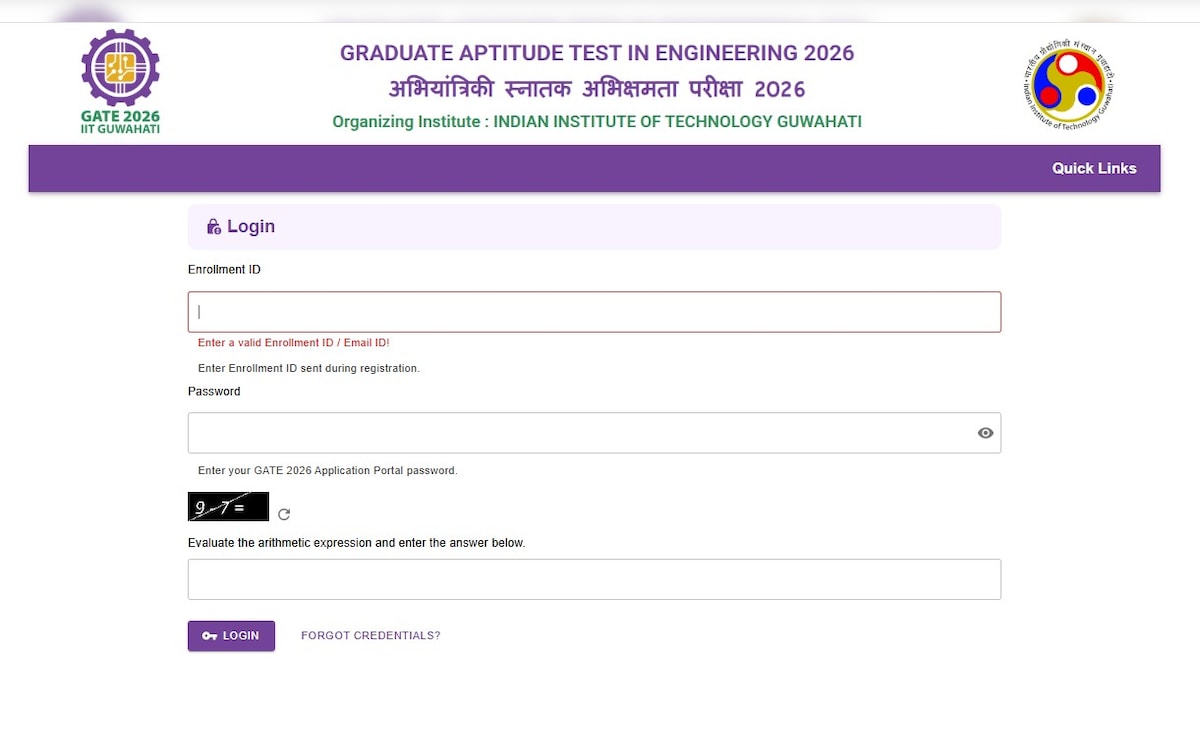Click the Organizing Institute IIT Guwahati text

pyautogui.click(x=597, y=122)
